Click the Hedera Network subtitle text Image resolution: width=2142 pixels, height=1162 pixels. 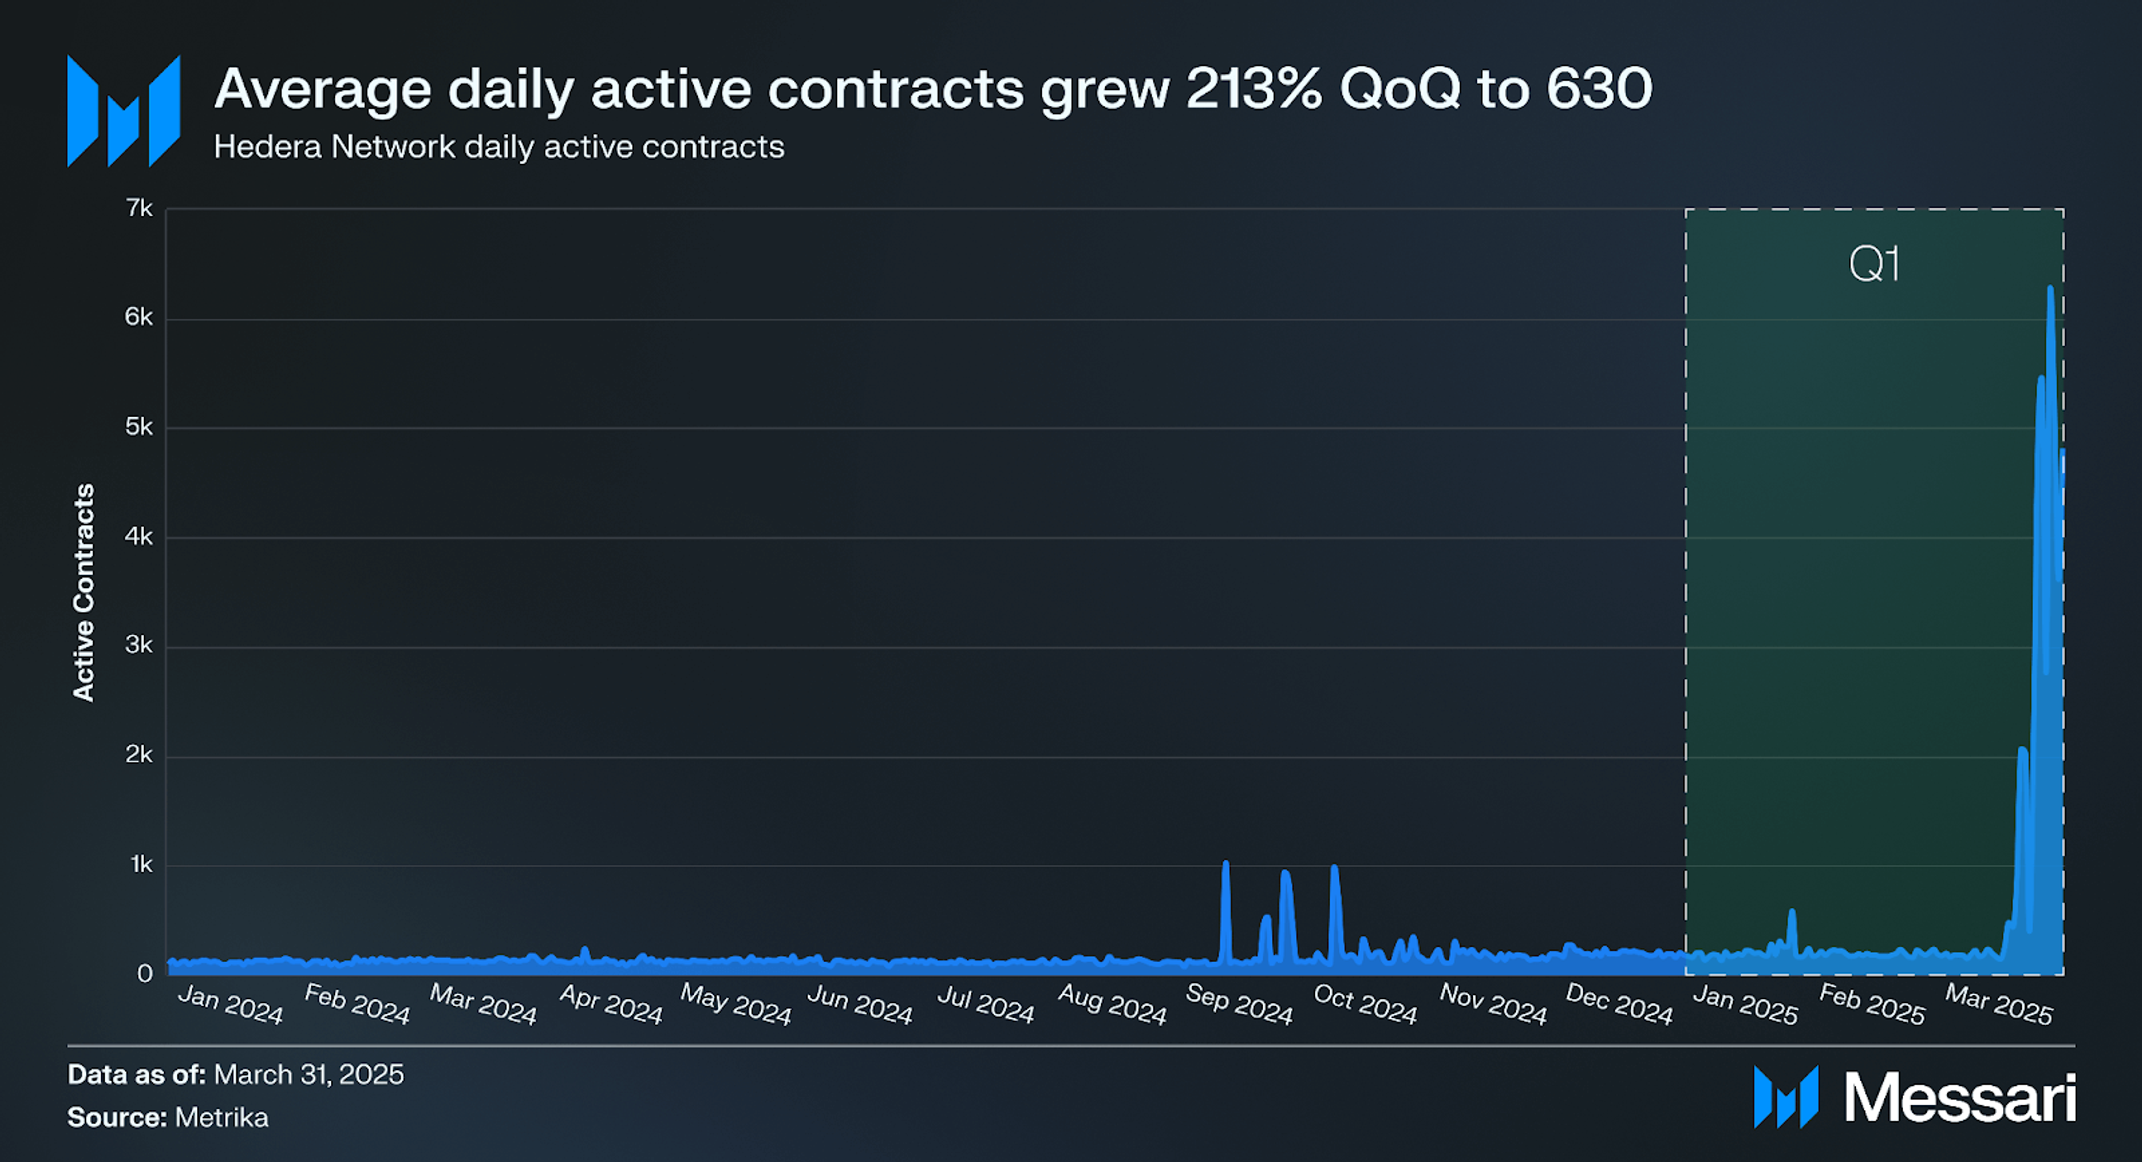tap(499, 147)
